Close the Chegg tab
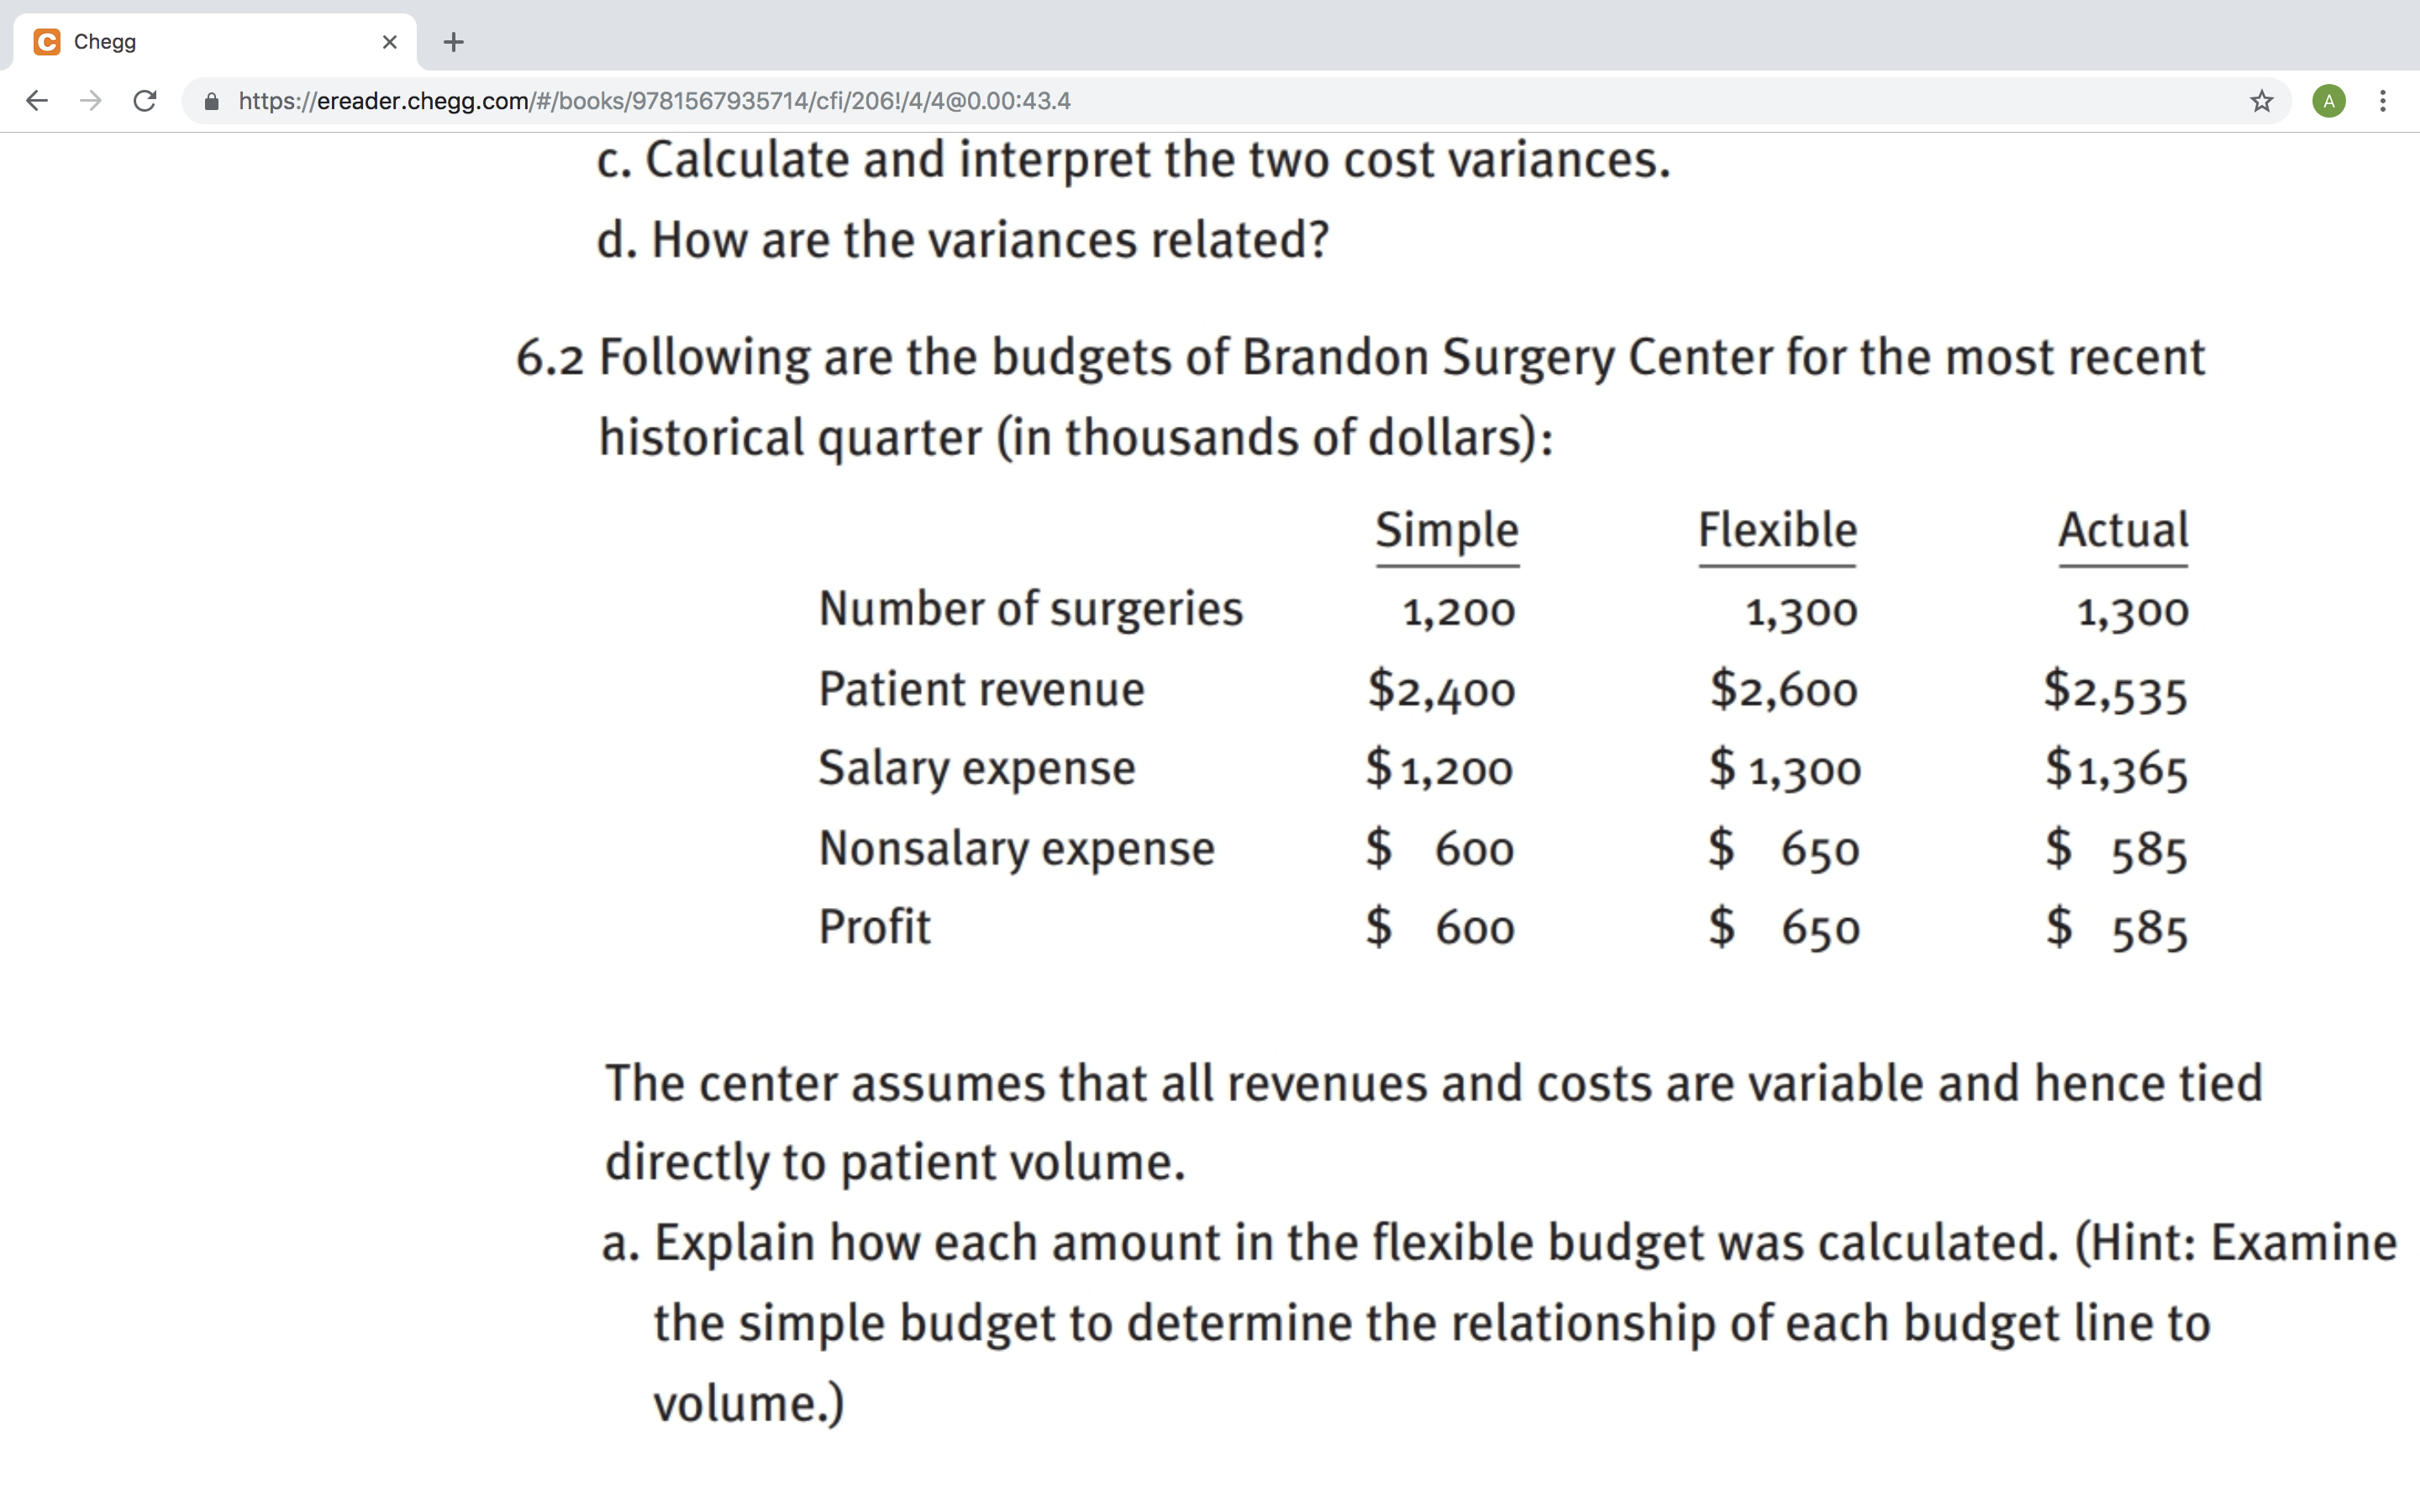The image size is (2420, 1512). 390,42
